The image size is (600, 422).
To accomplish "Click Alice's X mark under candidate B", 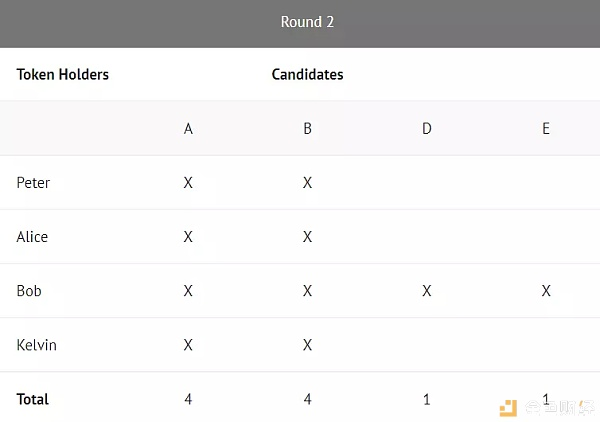I will 307,237.
